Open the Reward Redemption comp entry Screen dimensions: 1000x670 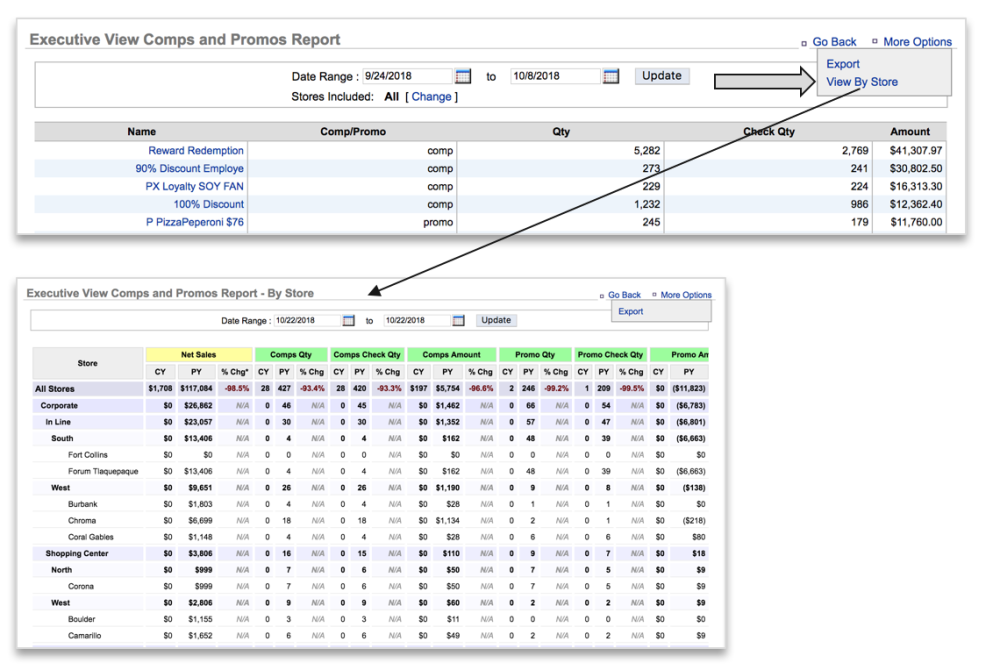point(196,151)
